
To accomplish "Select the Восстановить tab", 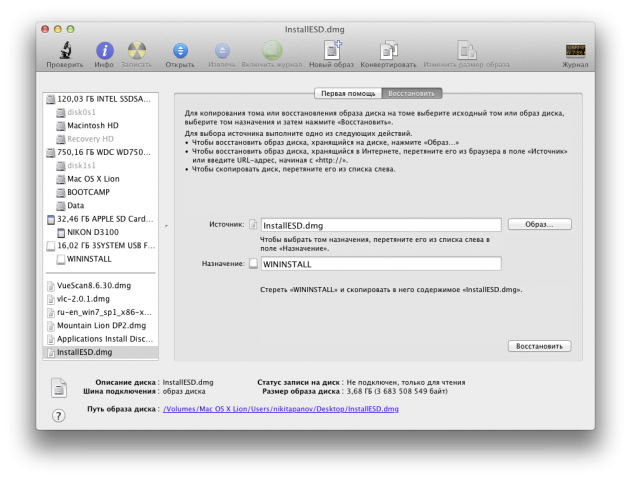I will pyautogui.click(x=411, y=93).
